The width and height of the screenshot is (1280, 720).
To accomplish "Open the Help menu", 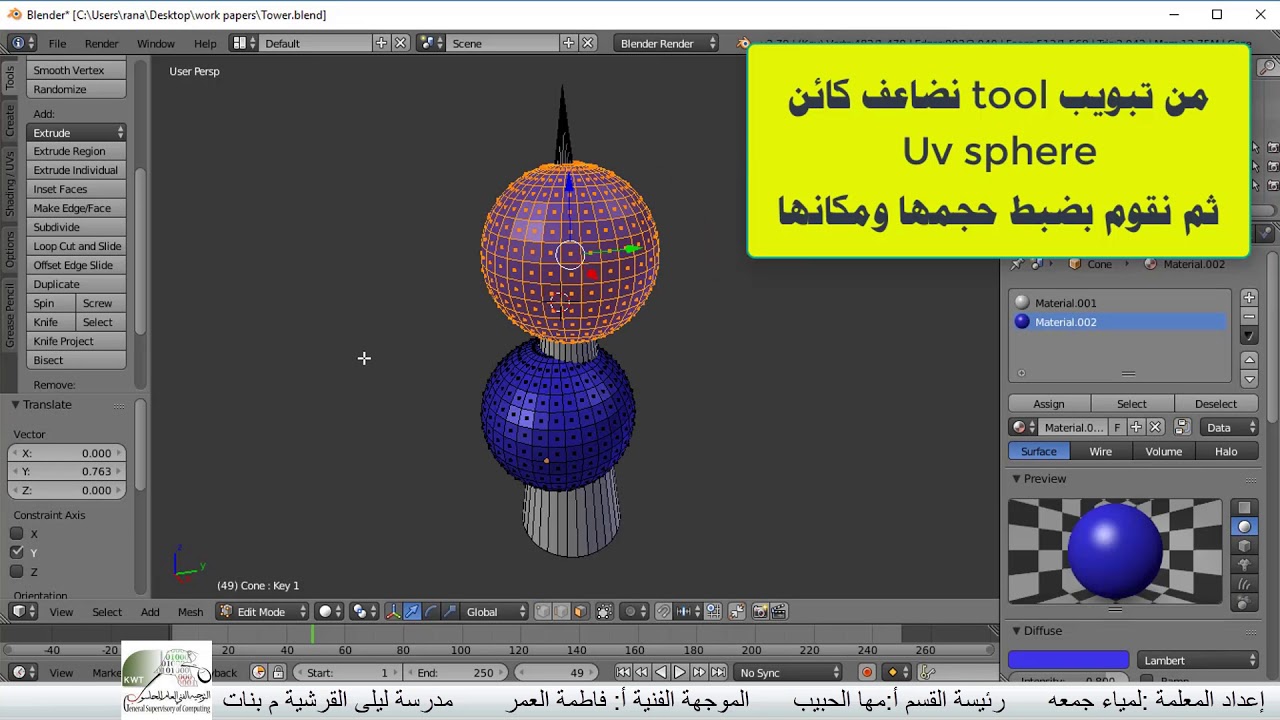I will [x=205, y=43].
